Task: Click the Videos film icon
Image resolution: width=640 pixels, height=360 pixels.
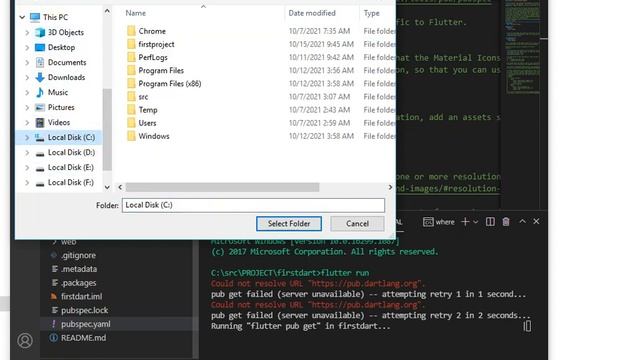Action: click(x=40, y=122)
